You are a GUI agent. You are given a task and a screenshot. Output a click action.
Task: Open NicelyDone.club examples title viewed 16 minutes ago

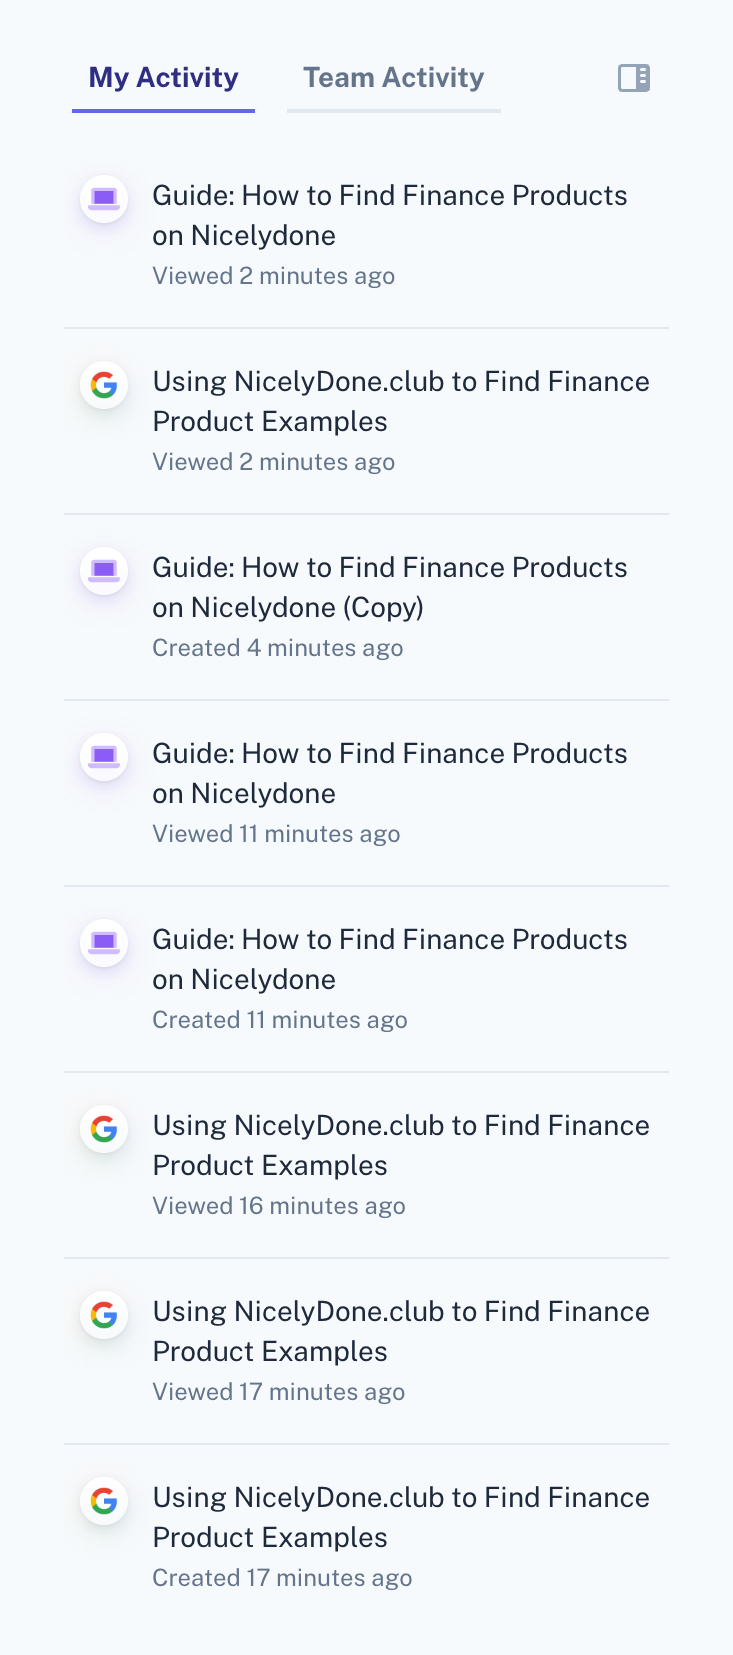pos(400,1145)
